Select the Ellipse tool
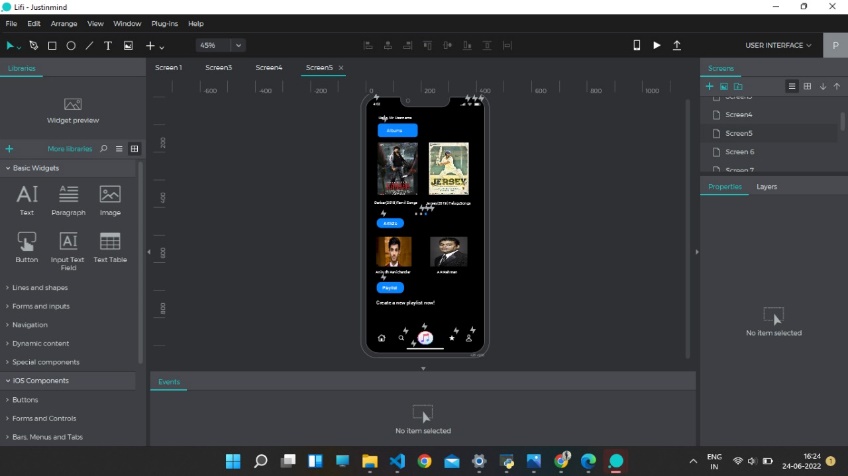848x476 pixels. pos(71,45)
